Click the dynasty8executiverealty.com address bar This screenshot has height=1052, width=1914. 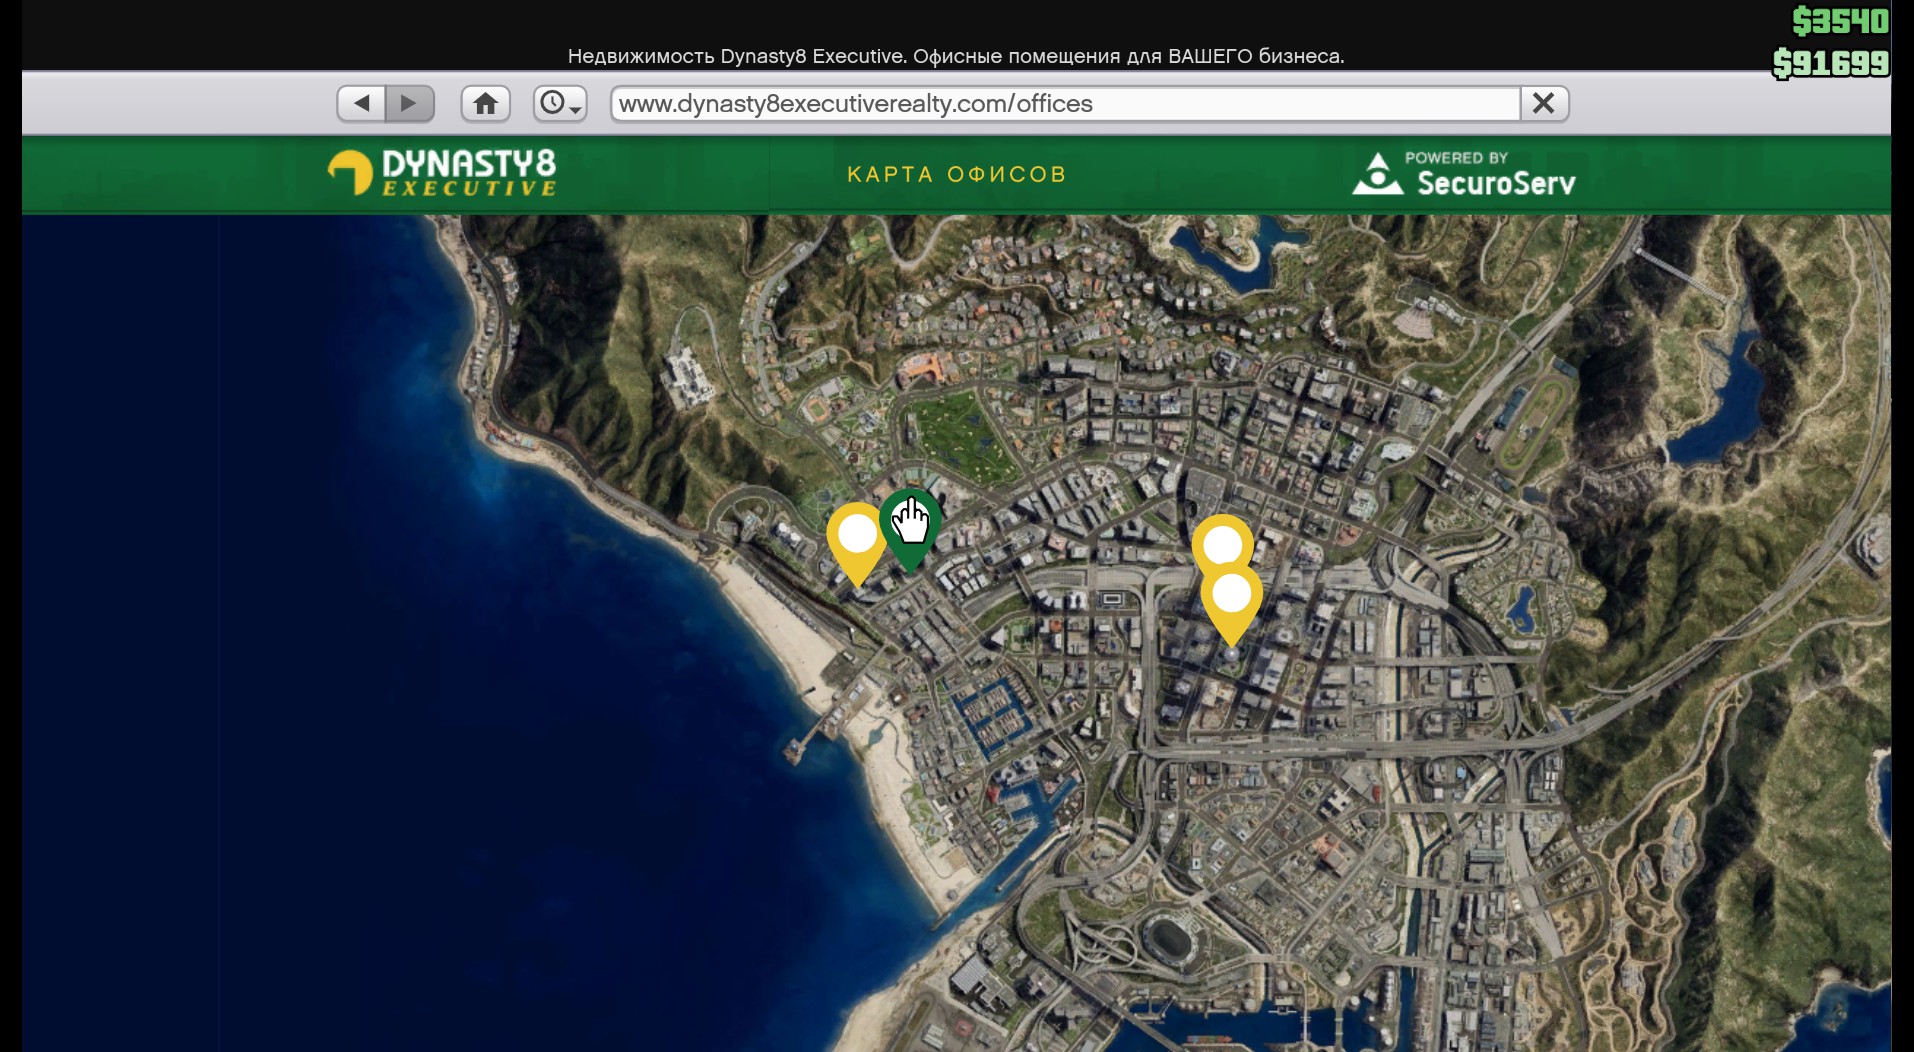click(1066, 103)
